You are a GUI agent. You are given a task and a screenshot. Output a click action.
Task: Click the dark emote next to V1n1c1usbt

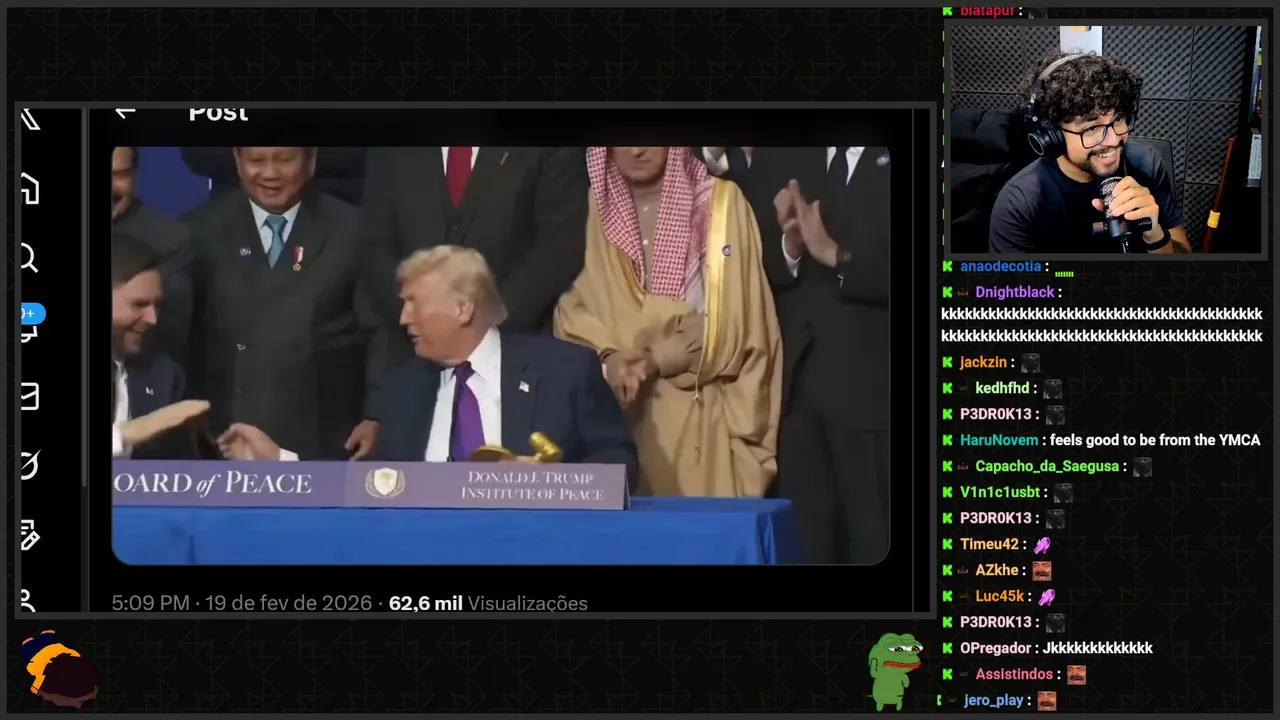coord(1063,493)
